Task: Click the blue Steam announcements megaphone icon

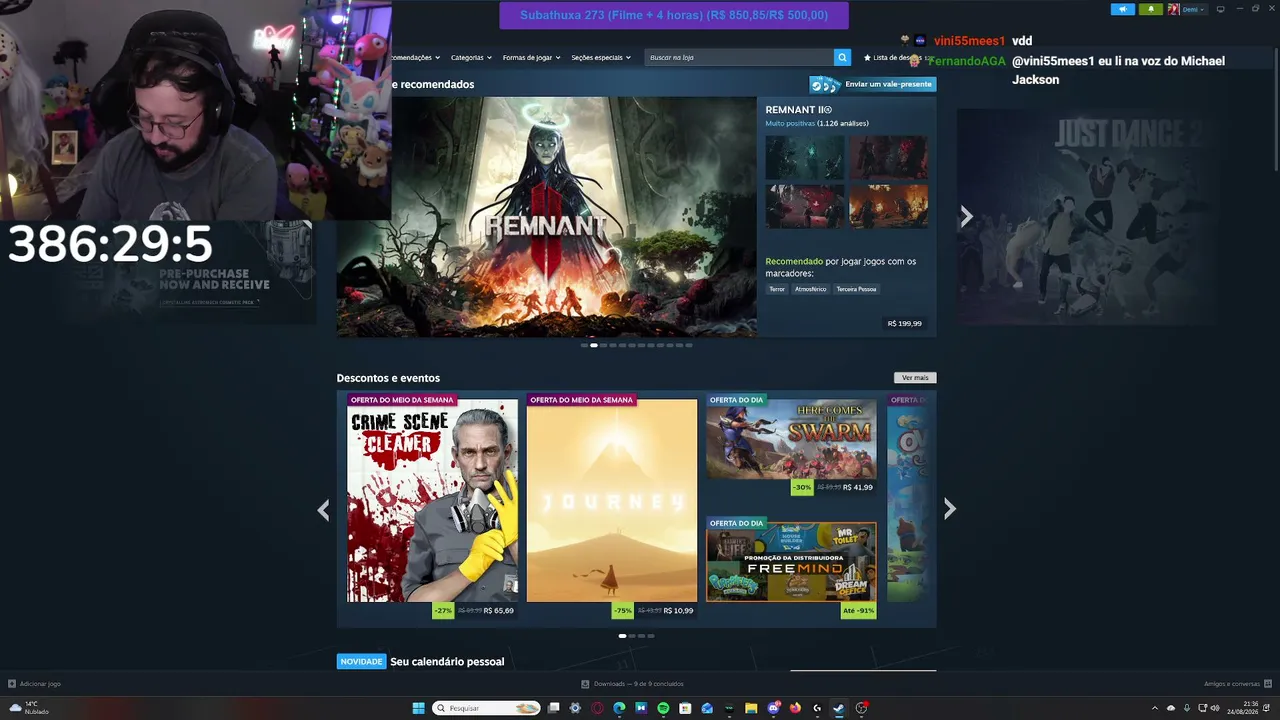Action: pos(1123,9)
